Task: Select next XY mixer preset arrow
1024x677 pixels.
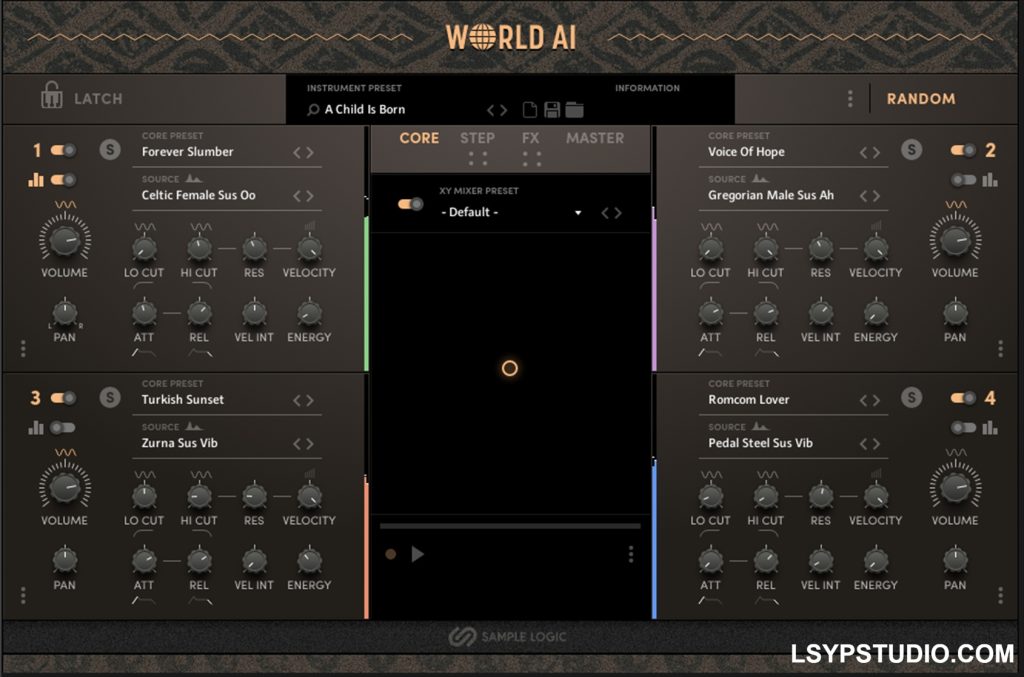Action: [618, 213]
